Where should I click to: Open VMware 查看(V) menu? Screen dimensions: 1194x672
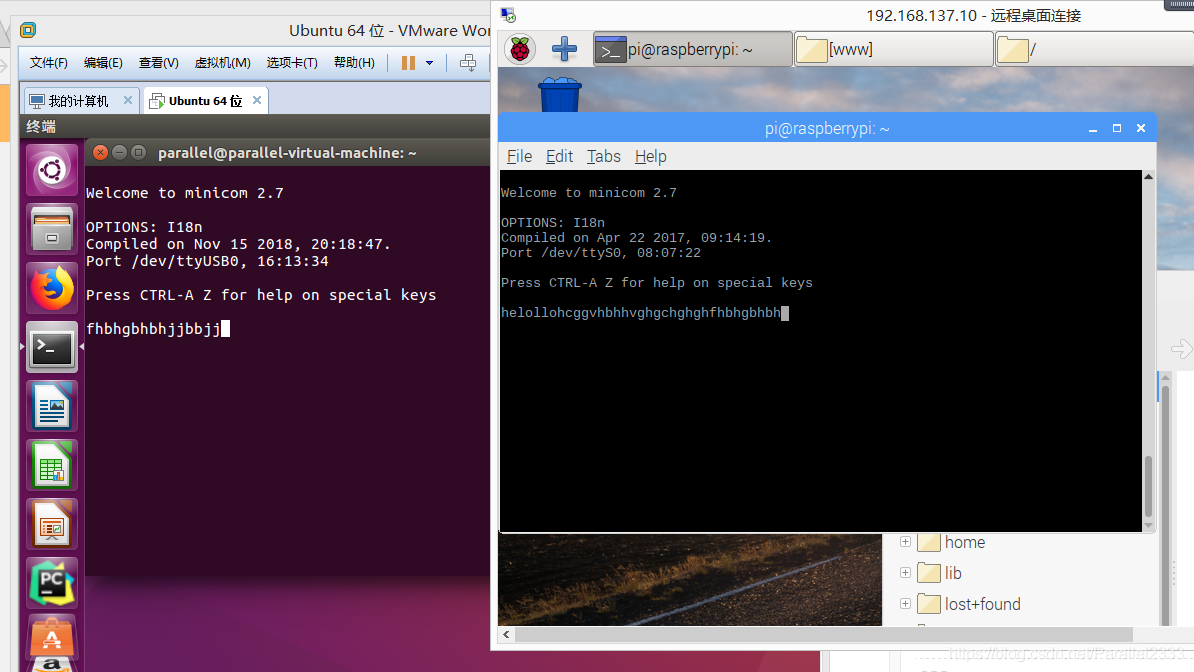[x=158, y=62]
